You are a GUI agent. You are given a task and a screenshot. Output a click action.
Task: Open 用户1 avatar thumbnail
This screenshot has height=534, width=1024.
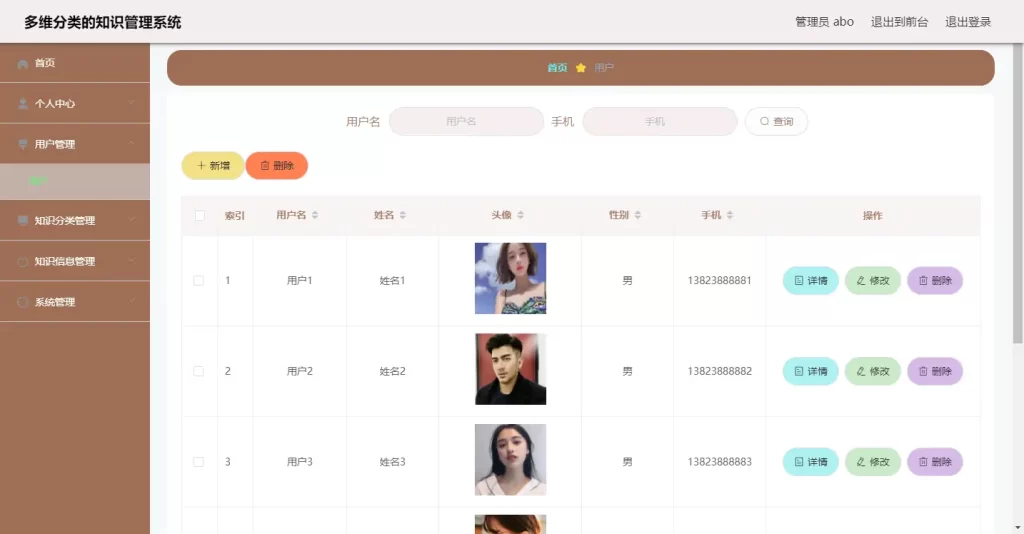(x=510, y=279)
